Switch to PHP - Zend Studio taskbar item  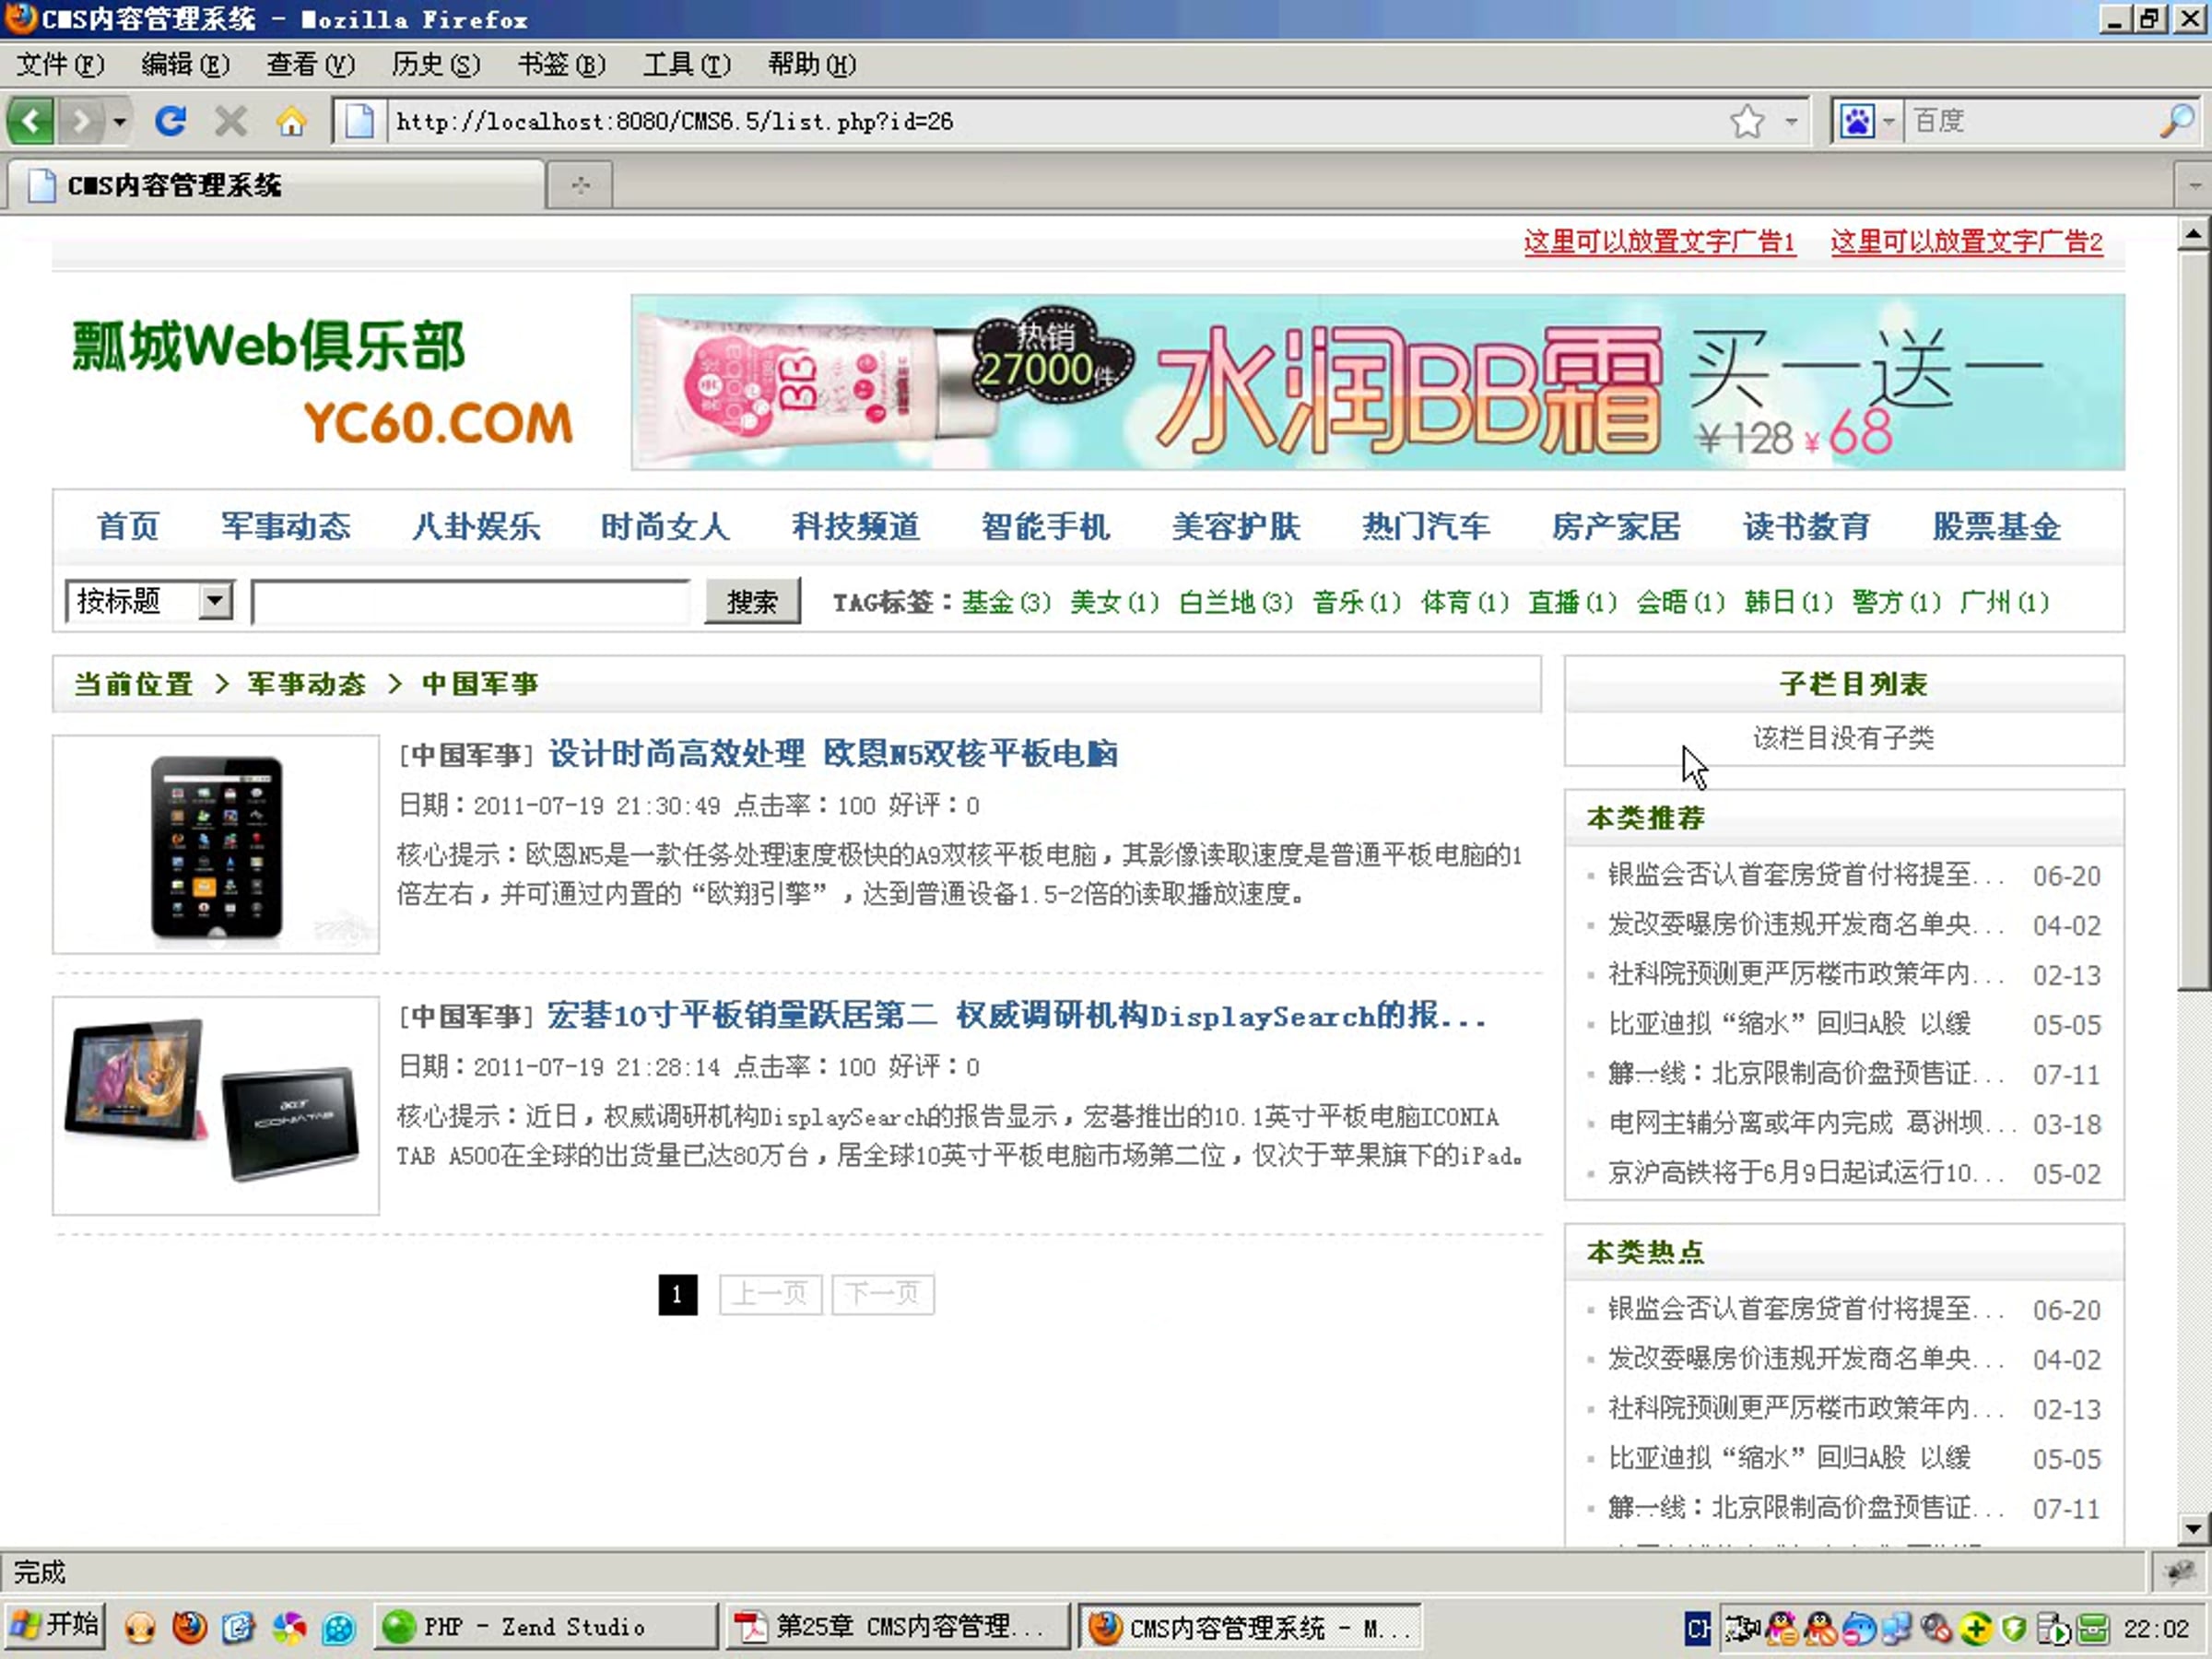(546, 1628)
